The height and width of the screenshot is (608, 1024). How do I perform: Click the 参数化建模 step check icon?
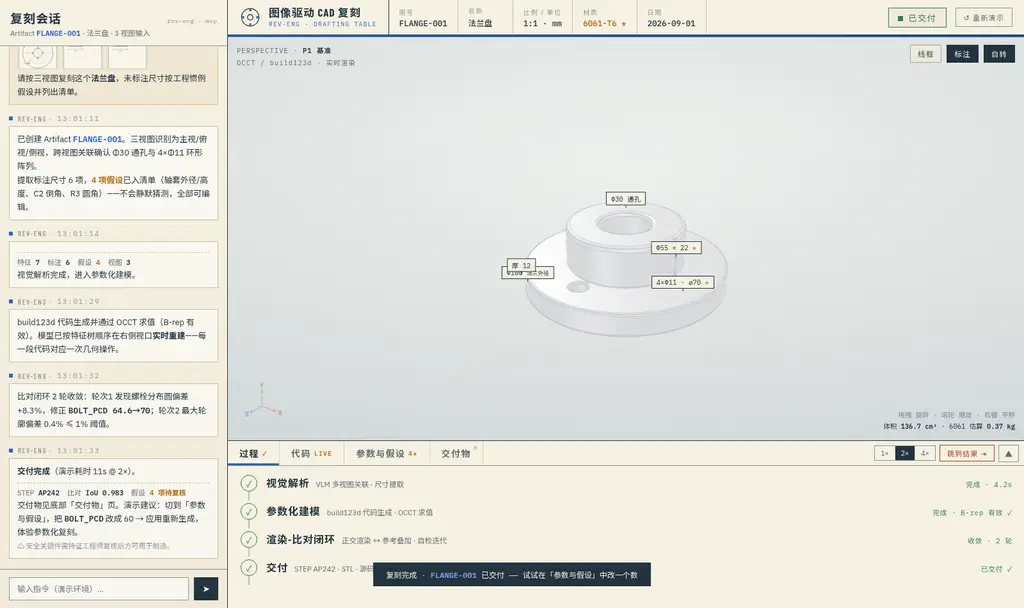pos(248,511)
